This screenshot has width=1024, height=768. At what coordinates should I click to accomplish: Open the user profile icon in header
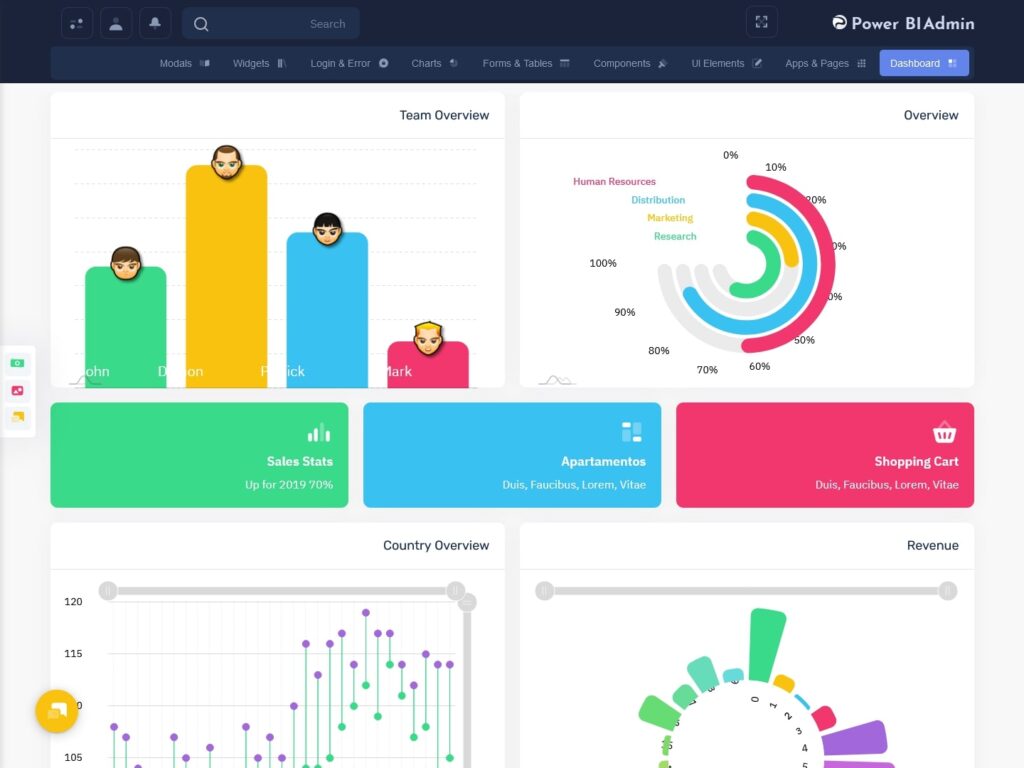[x=116, y=23]
